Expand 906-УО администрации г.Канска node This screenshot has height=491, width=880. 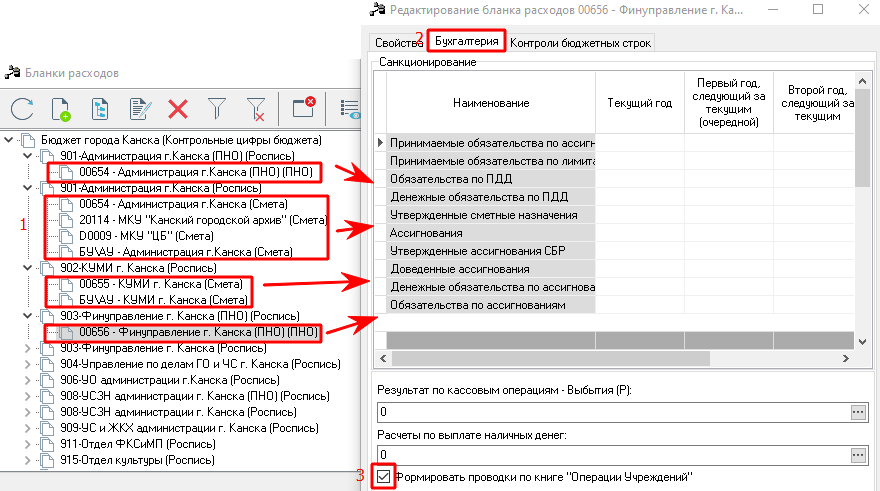point(28,380)
